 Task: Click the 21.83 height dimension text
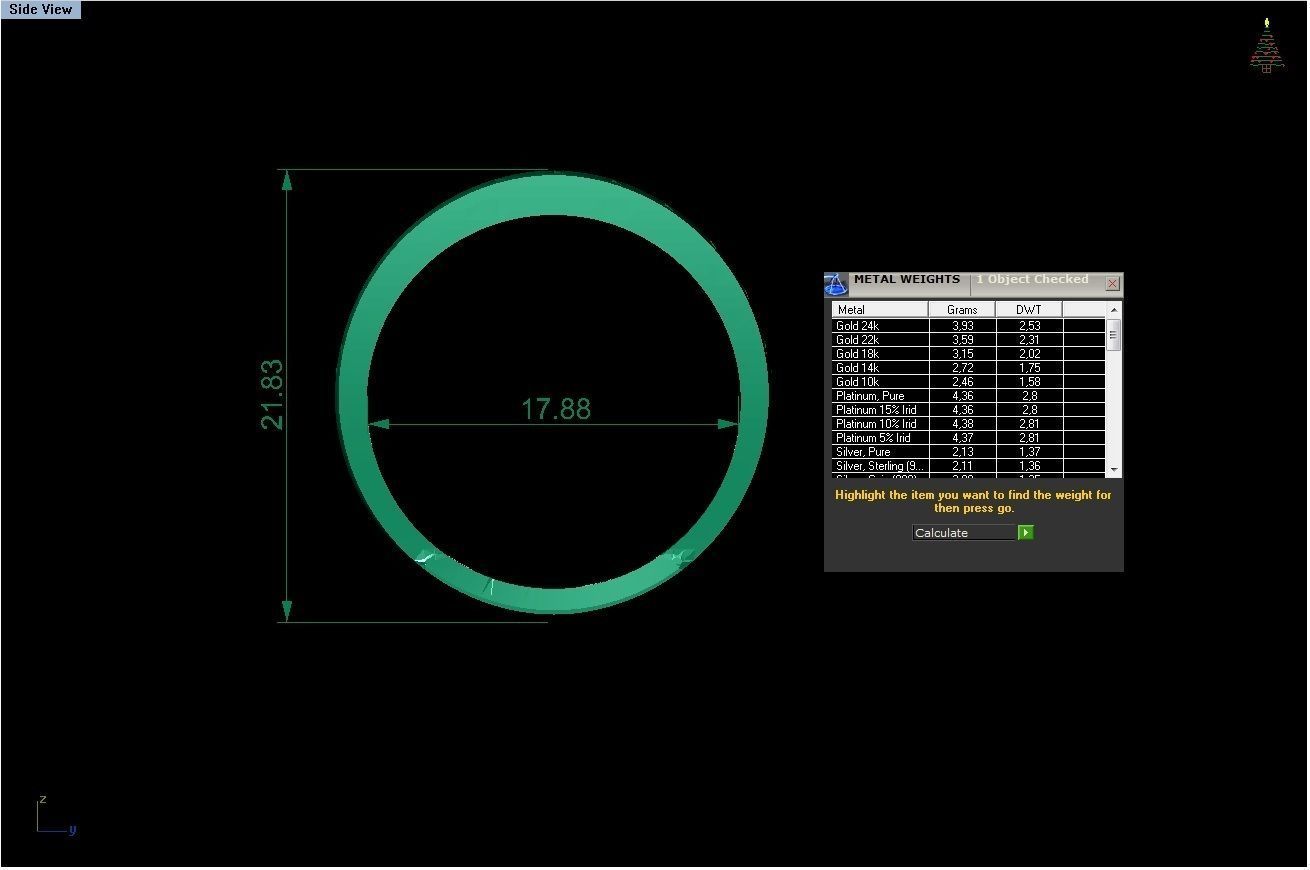pos(272,395)
